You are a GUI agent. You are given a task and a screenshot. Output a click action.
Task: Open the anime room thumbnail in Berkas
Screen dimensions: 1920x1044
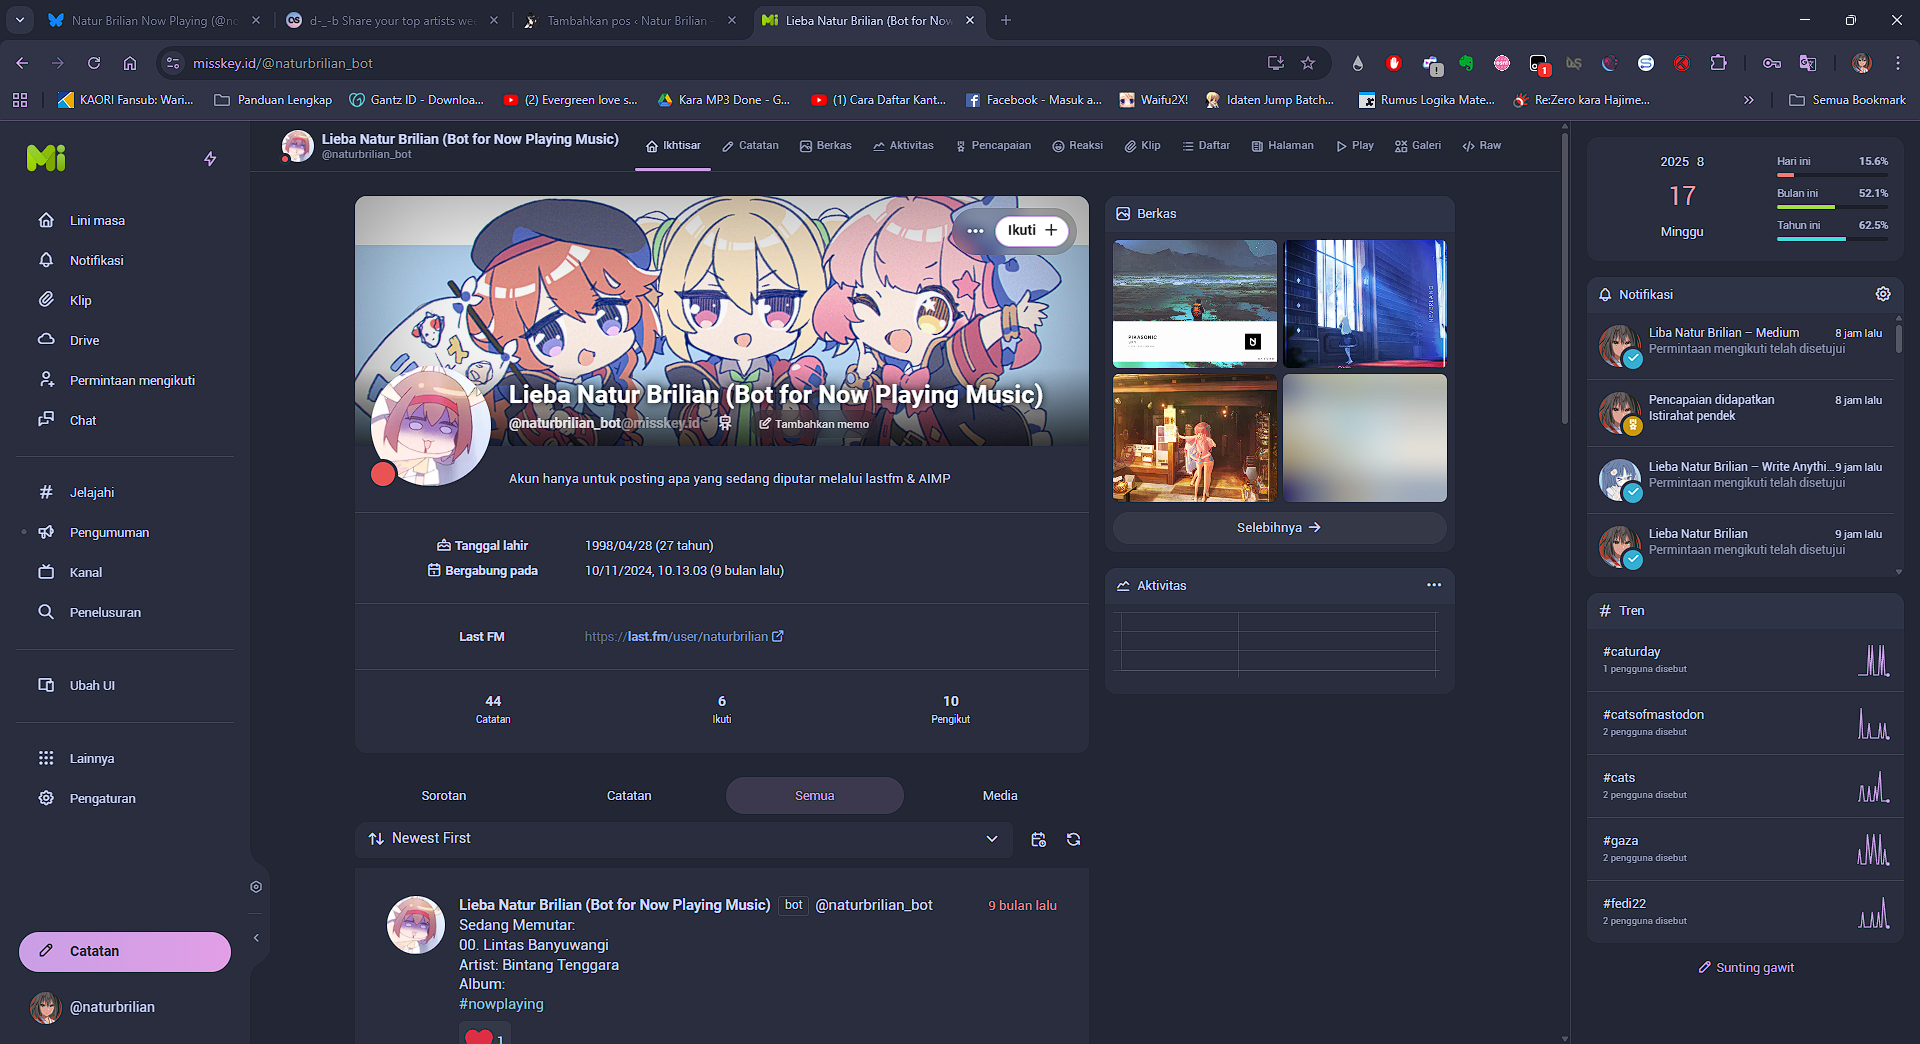tap(1194, 438)
